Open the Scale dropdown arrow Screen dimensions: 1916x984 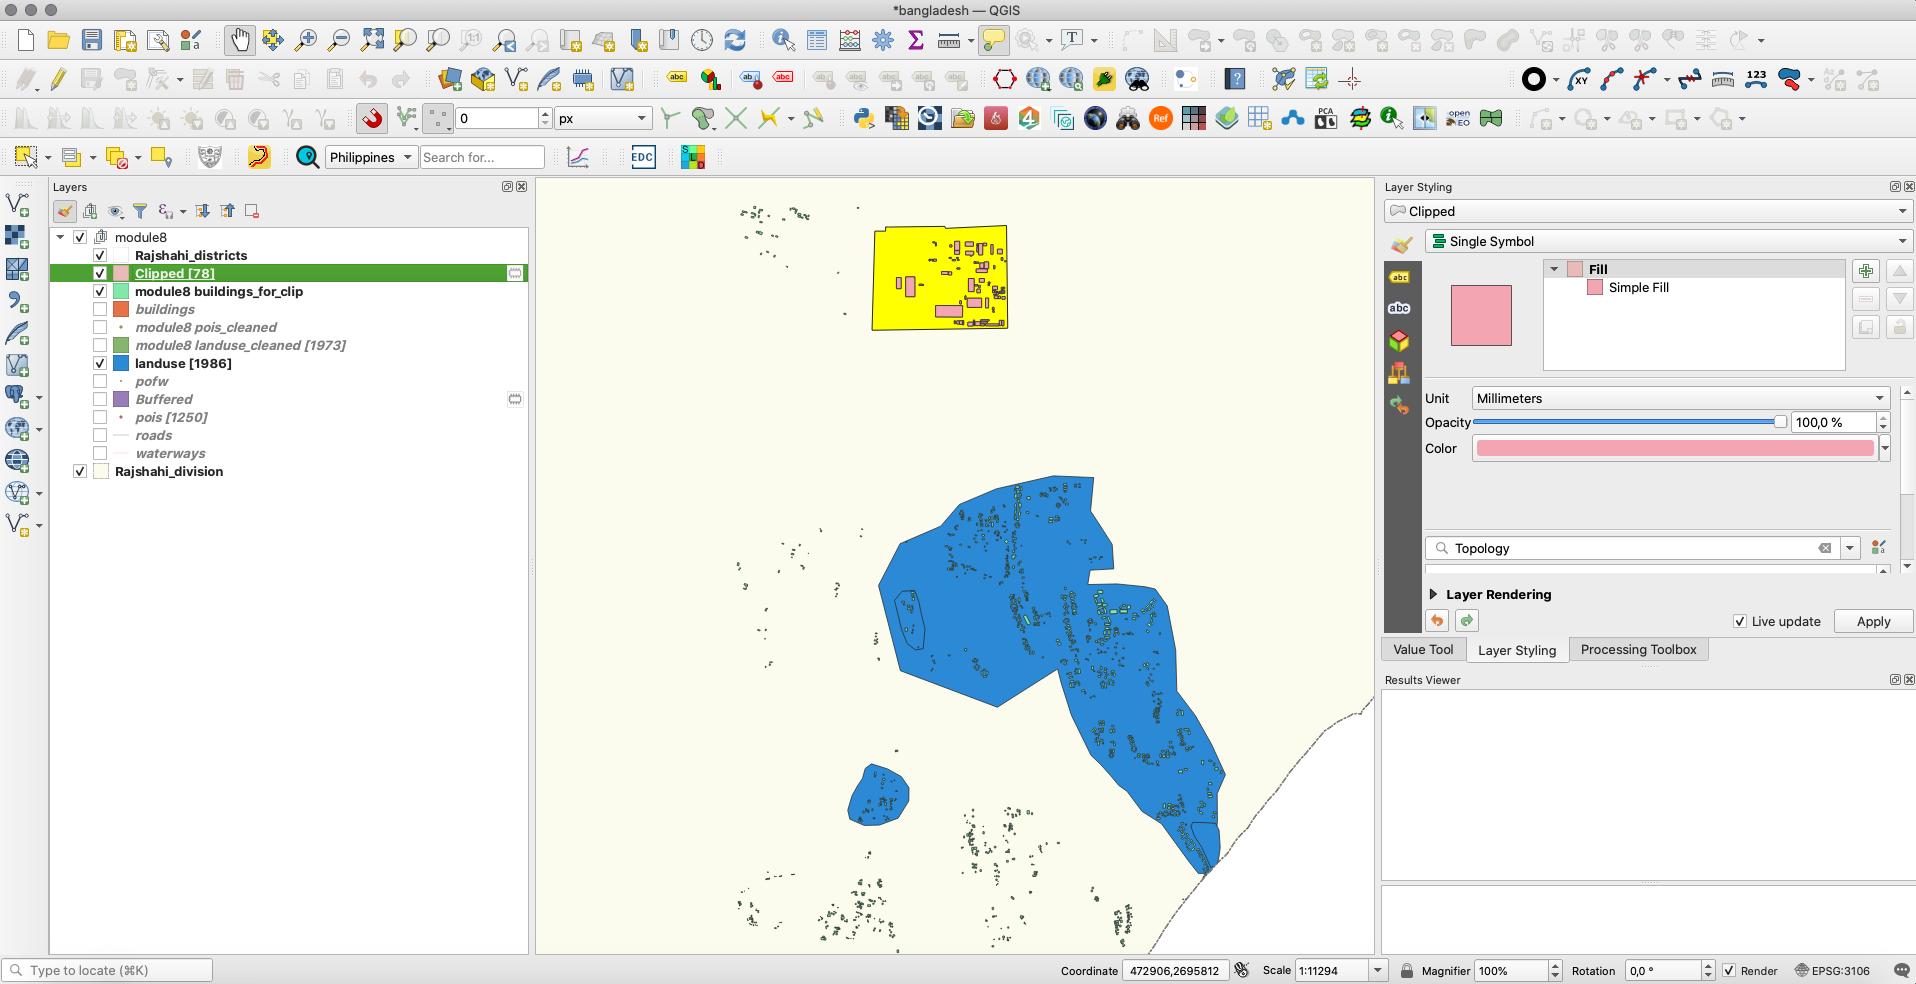coord(1378,970)
